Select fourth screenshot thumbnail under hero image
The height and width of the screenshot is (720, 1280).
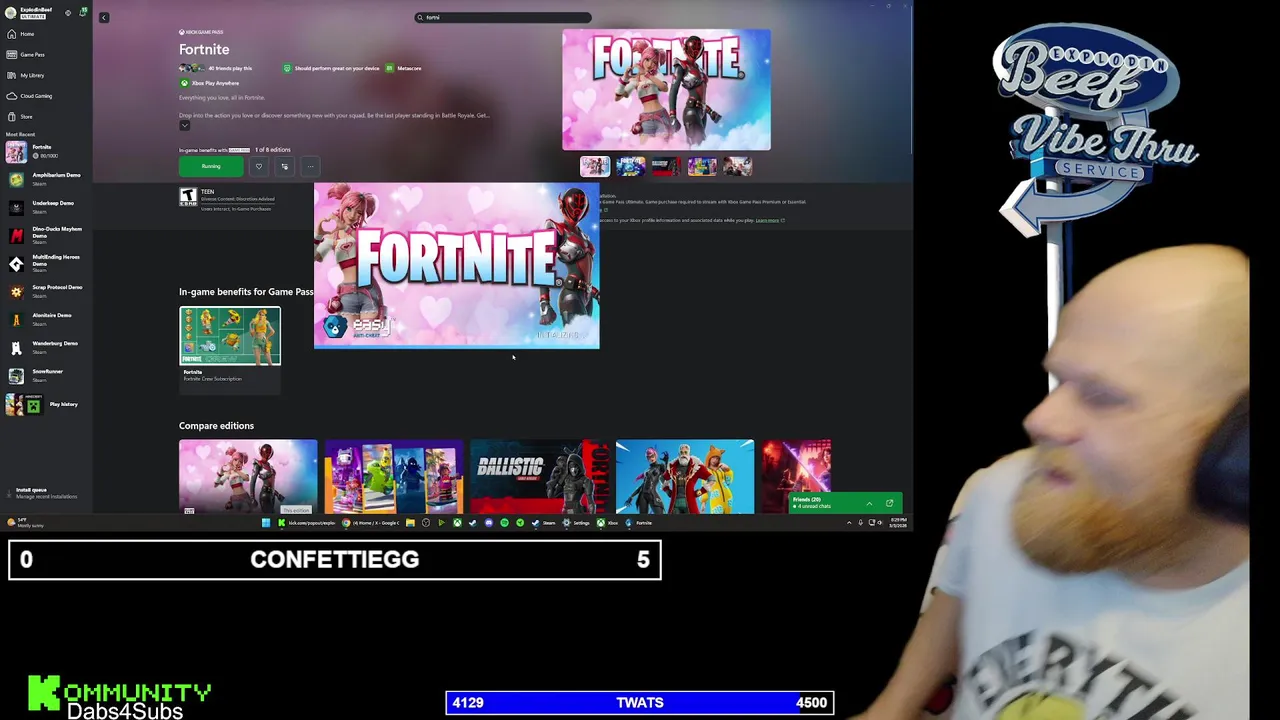[702, 166]
